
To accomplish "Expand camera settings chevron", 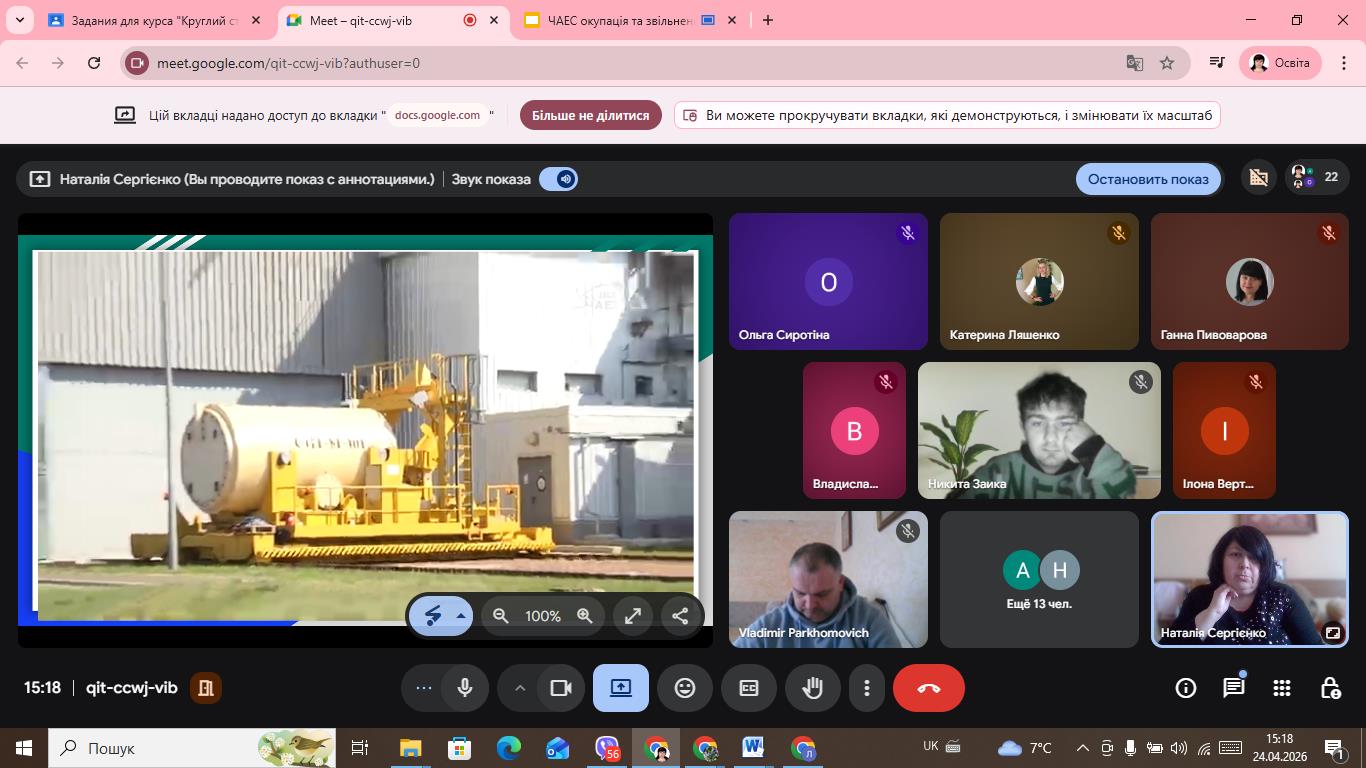I will point(520,688).
